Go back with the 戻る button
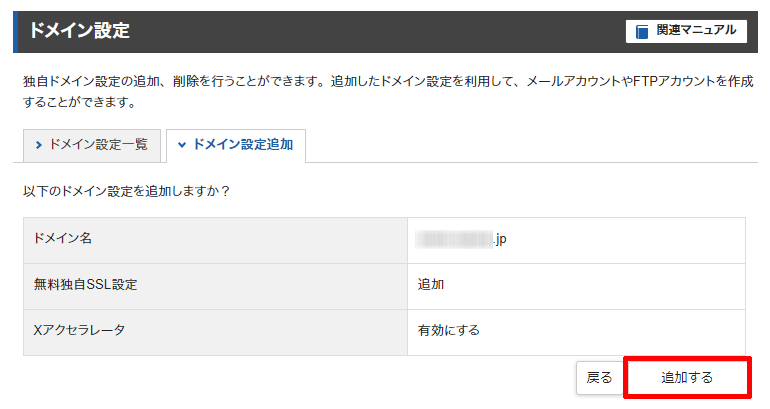 pos(599,378)
